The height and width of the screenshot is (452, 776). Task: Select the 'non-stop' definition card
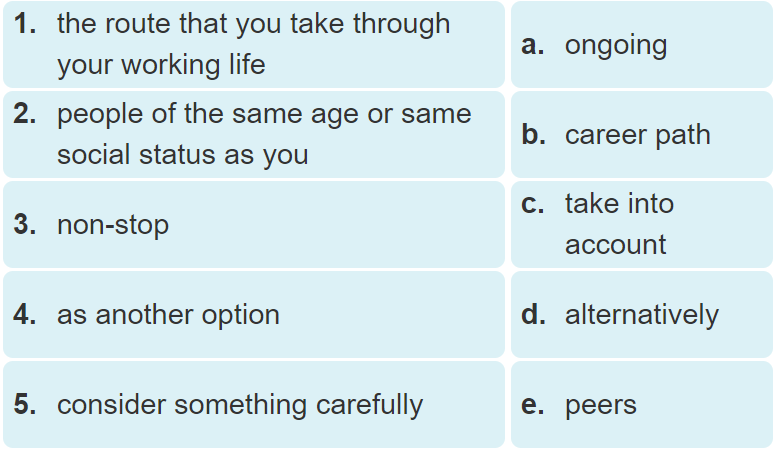coord(254,225)
